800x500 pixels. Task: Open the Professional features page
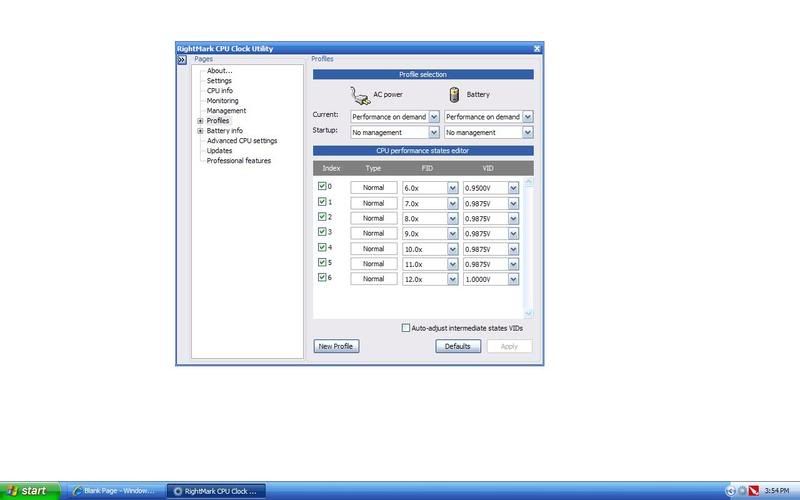[239, 160]
